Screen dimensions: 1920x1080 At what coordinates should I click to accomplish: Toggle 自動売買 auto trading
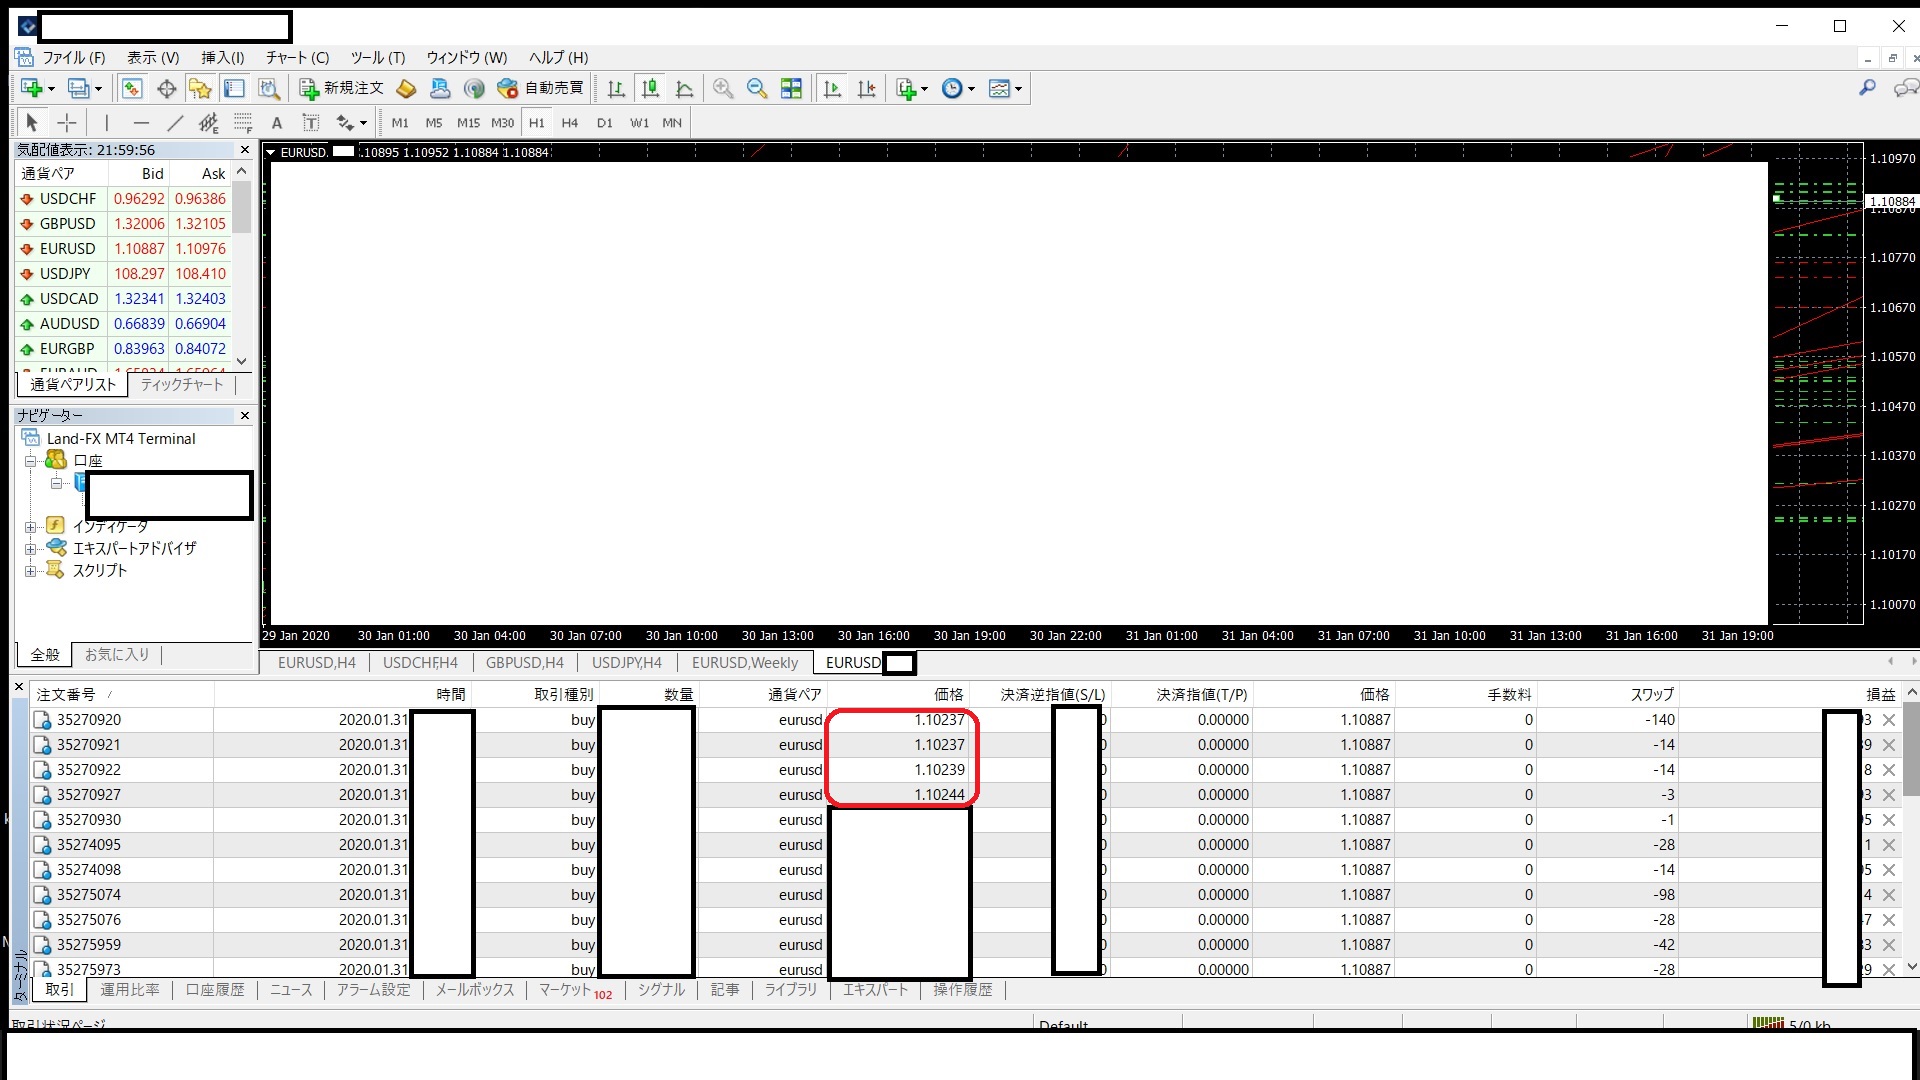point(541,88)
